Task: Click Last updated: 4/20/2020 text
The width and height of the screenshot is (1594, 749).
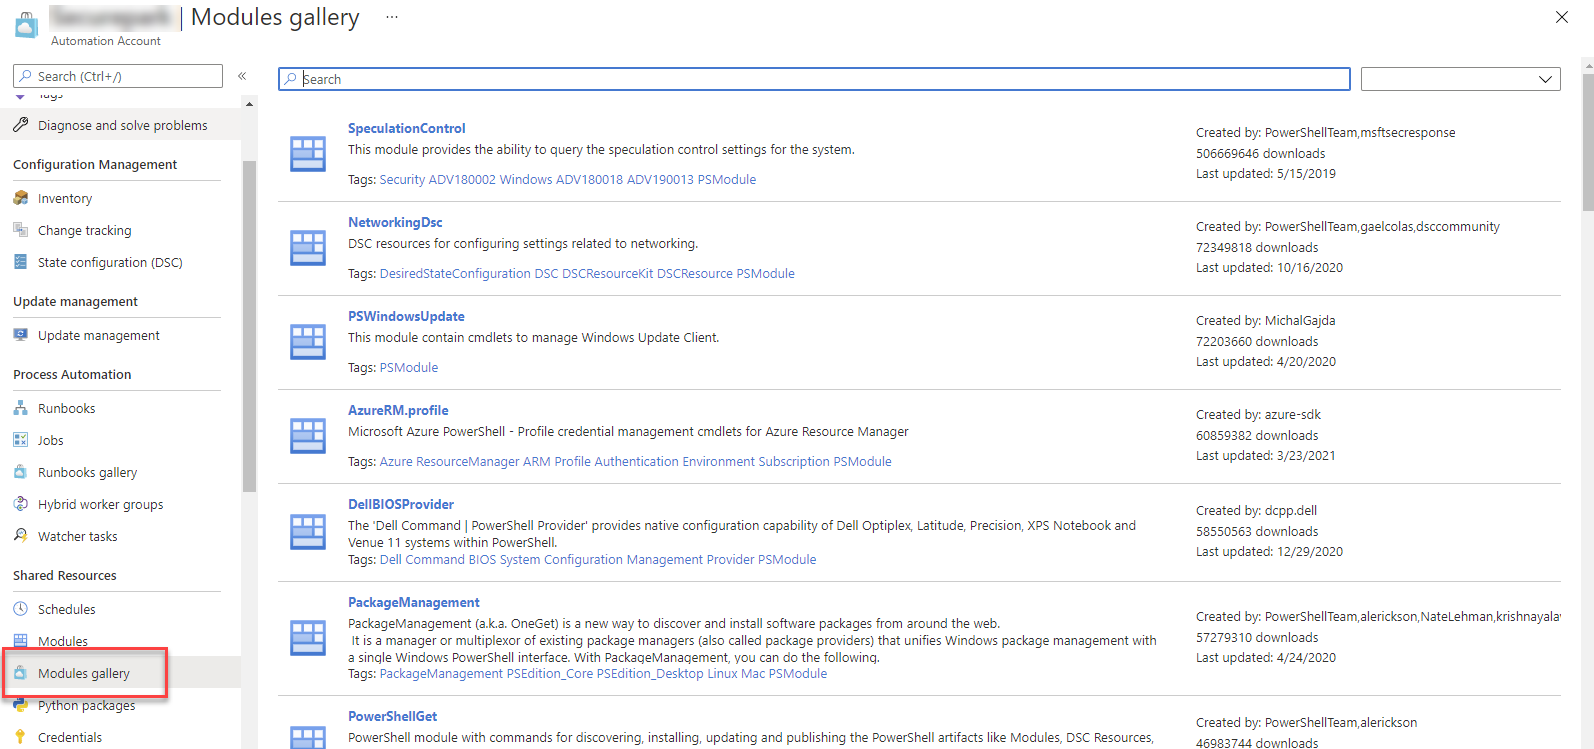Action: point(1266,361)
